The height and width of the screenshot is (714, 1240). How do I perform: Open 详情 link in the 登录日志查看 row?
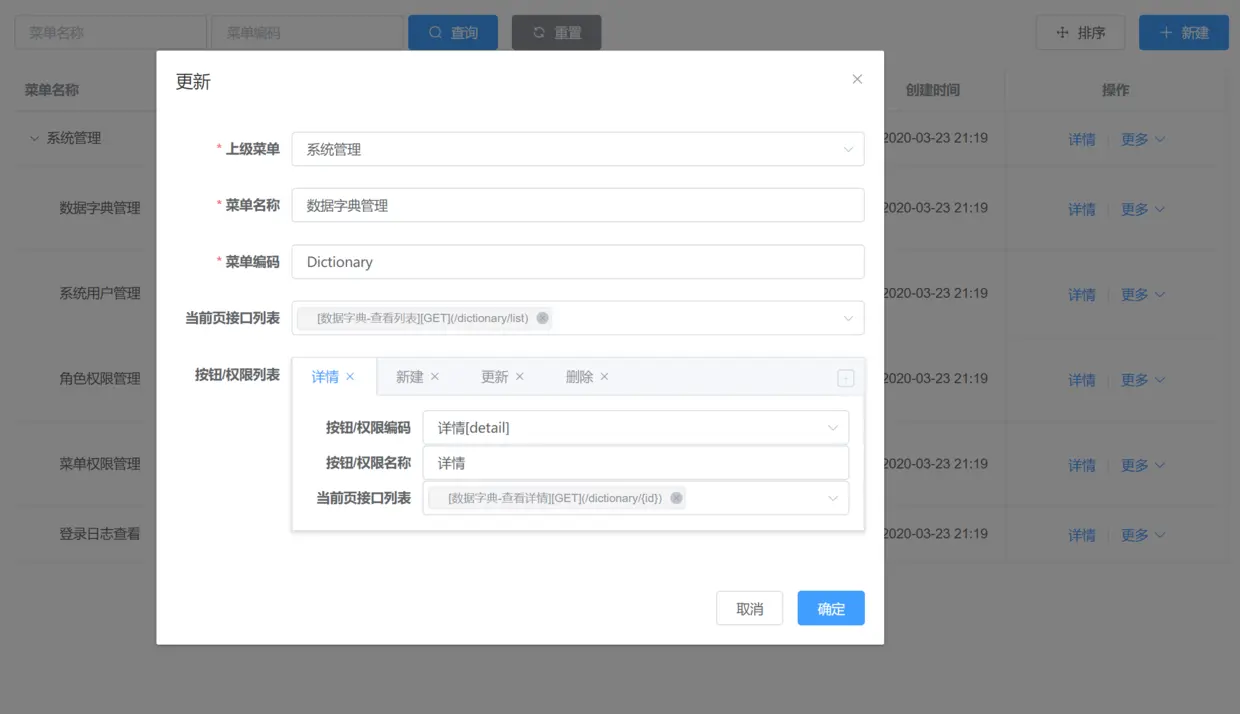1082,535
